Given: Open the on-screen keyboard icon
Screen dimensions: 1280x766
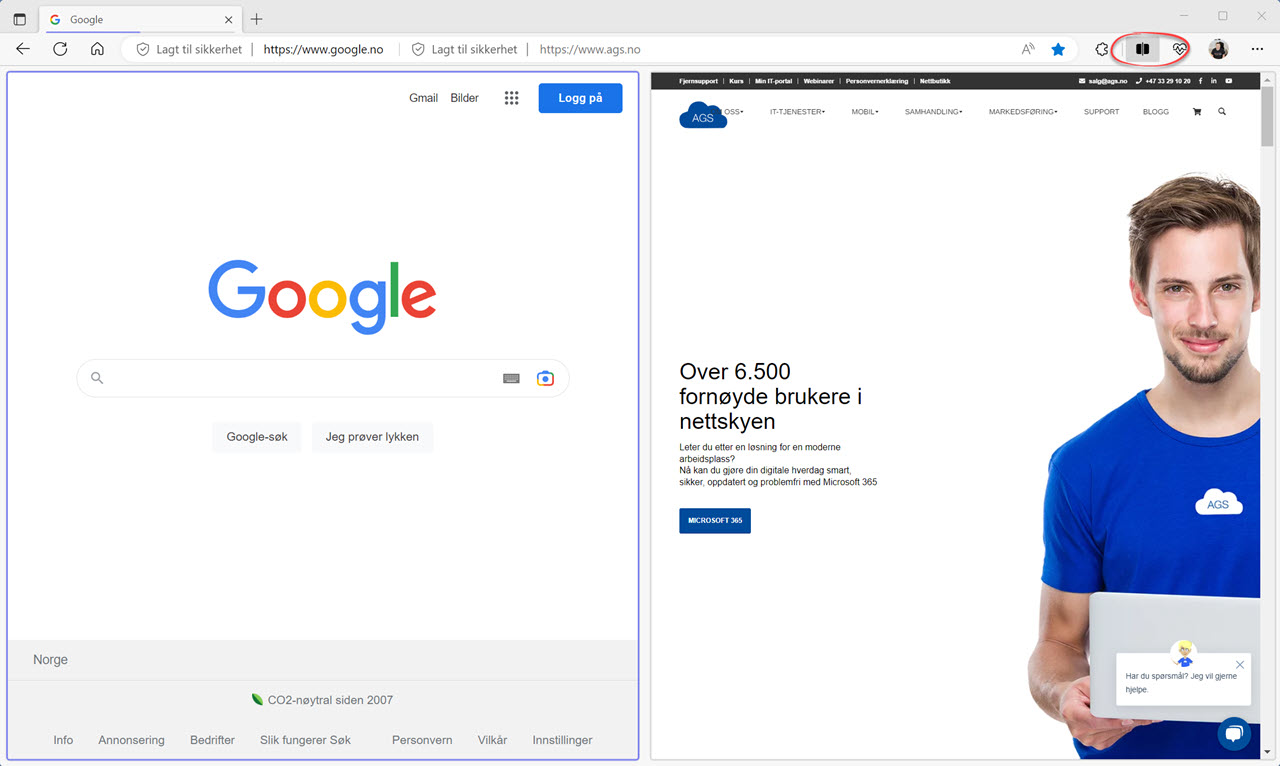Looking at the screenshot, I should (511, 378).
